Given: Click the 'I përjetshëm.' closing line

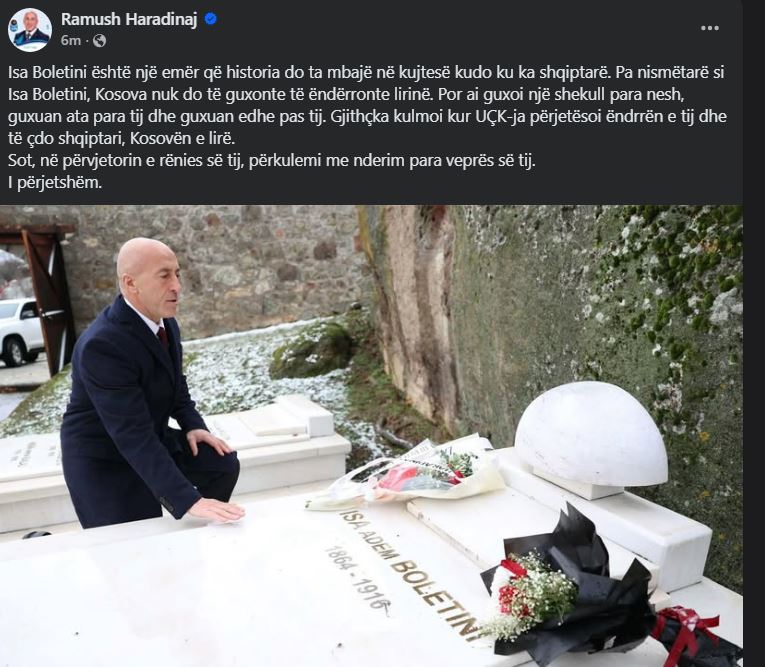Looking at the screenshot, I should 55,183.
